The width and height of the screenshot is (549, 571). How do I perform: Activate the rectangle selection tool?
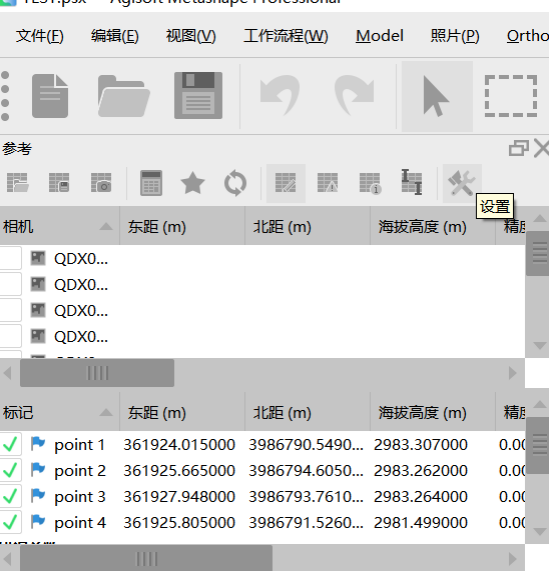[511, 96]
